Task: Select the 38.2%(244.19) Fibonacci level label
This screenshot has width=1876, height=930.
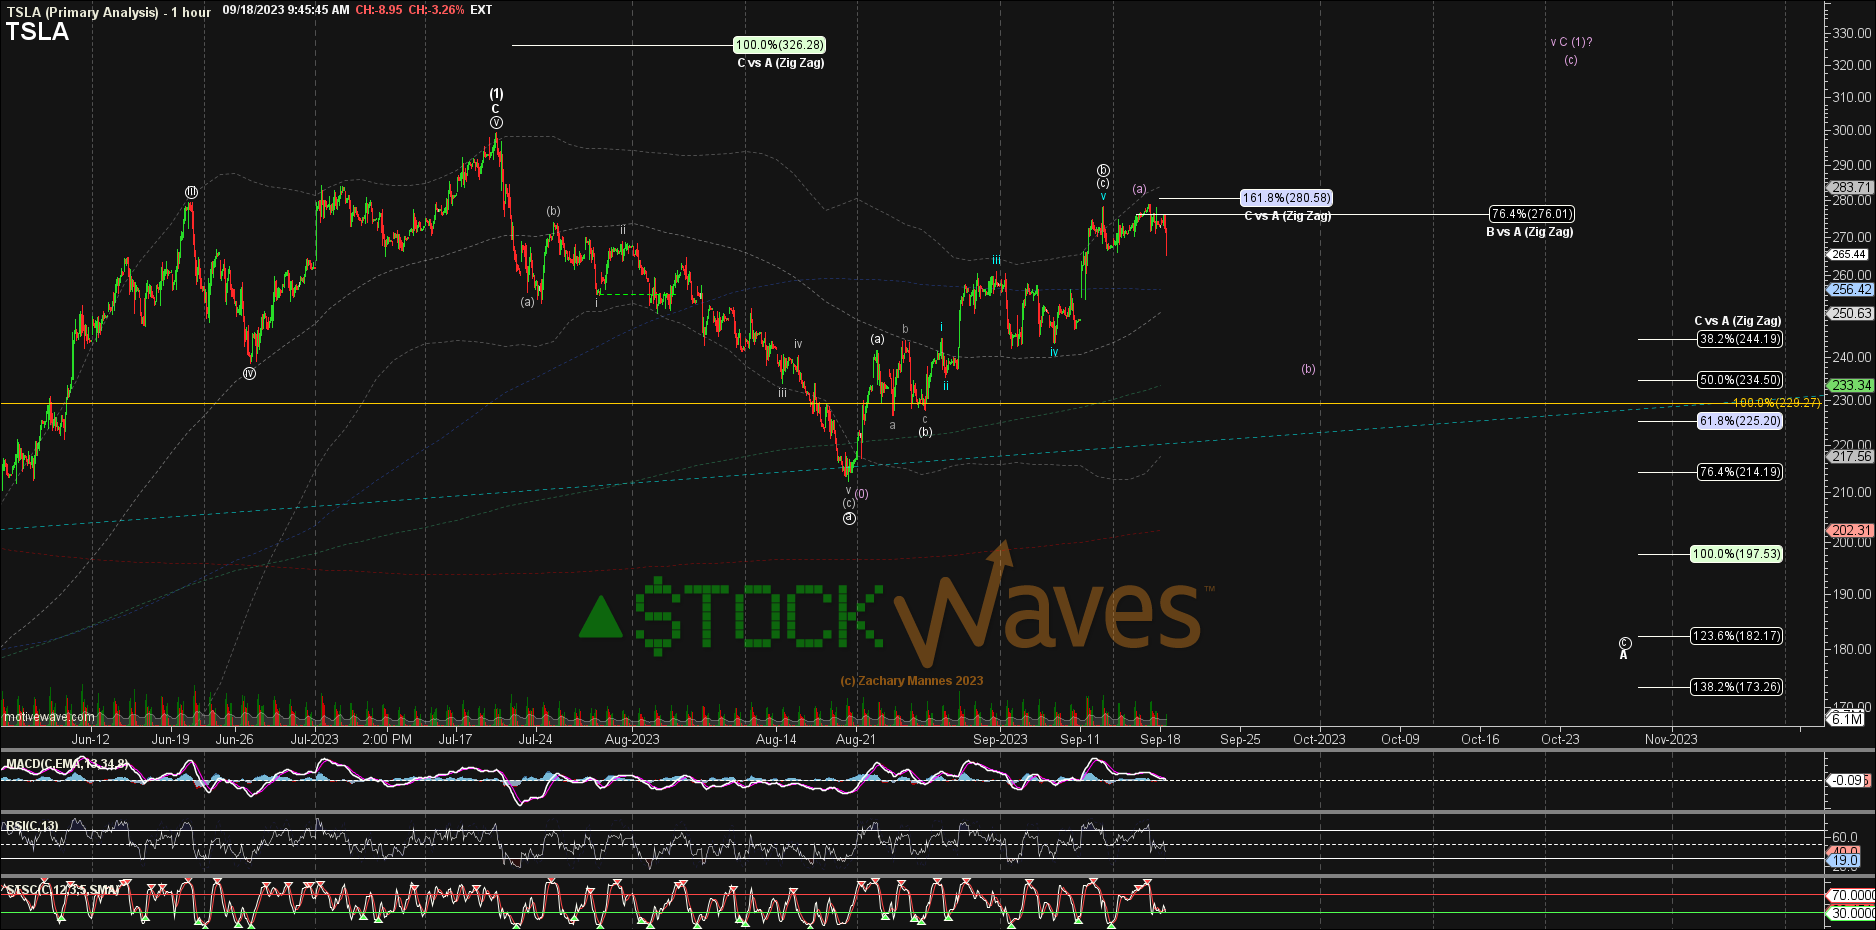Action: 1740,339
